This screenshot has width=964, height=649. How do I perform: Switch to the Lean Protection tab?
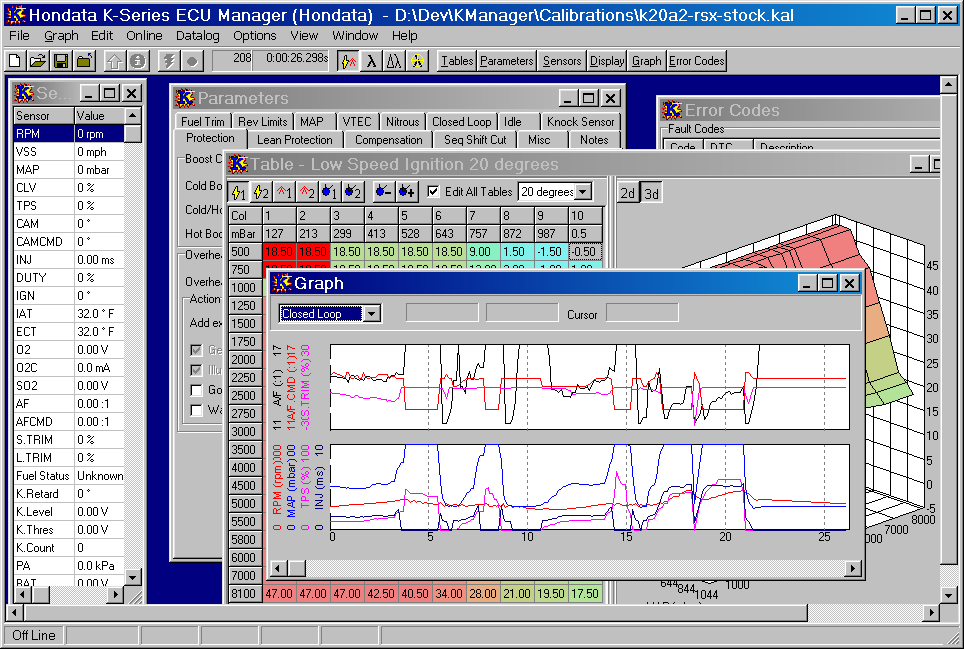coord(294,140)
